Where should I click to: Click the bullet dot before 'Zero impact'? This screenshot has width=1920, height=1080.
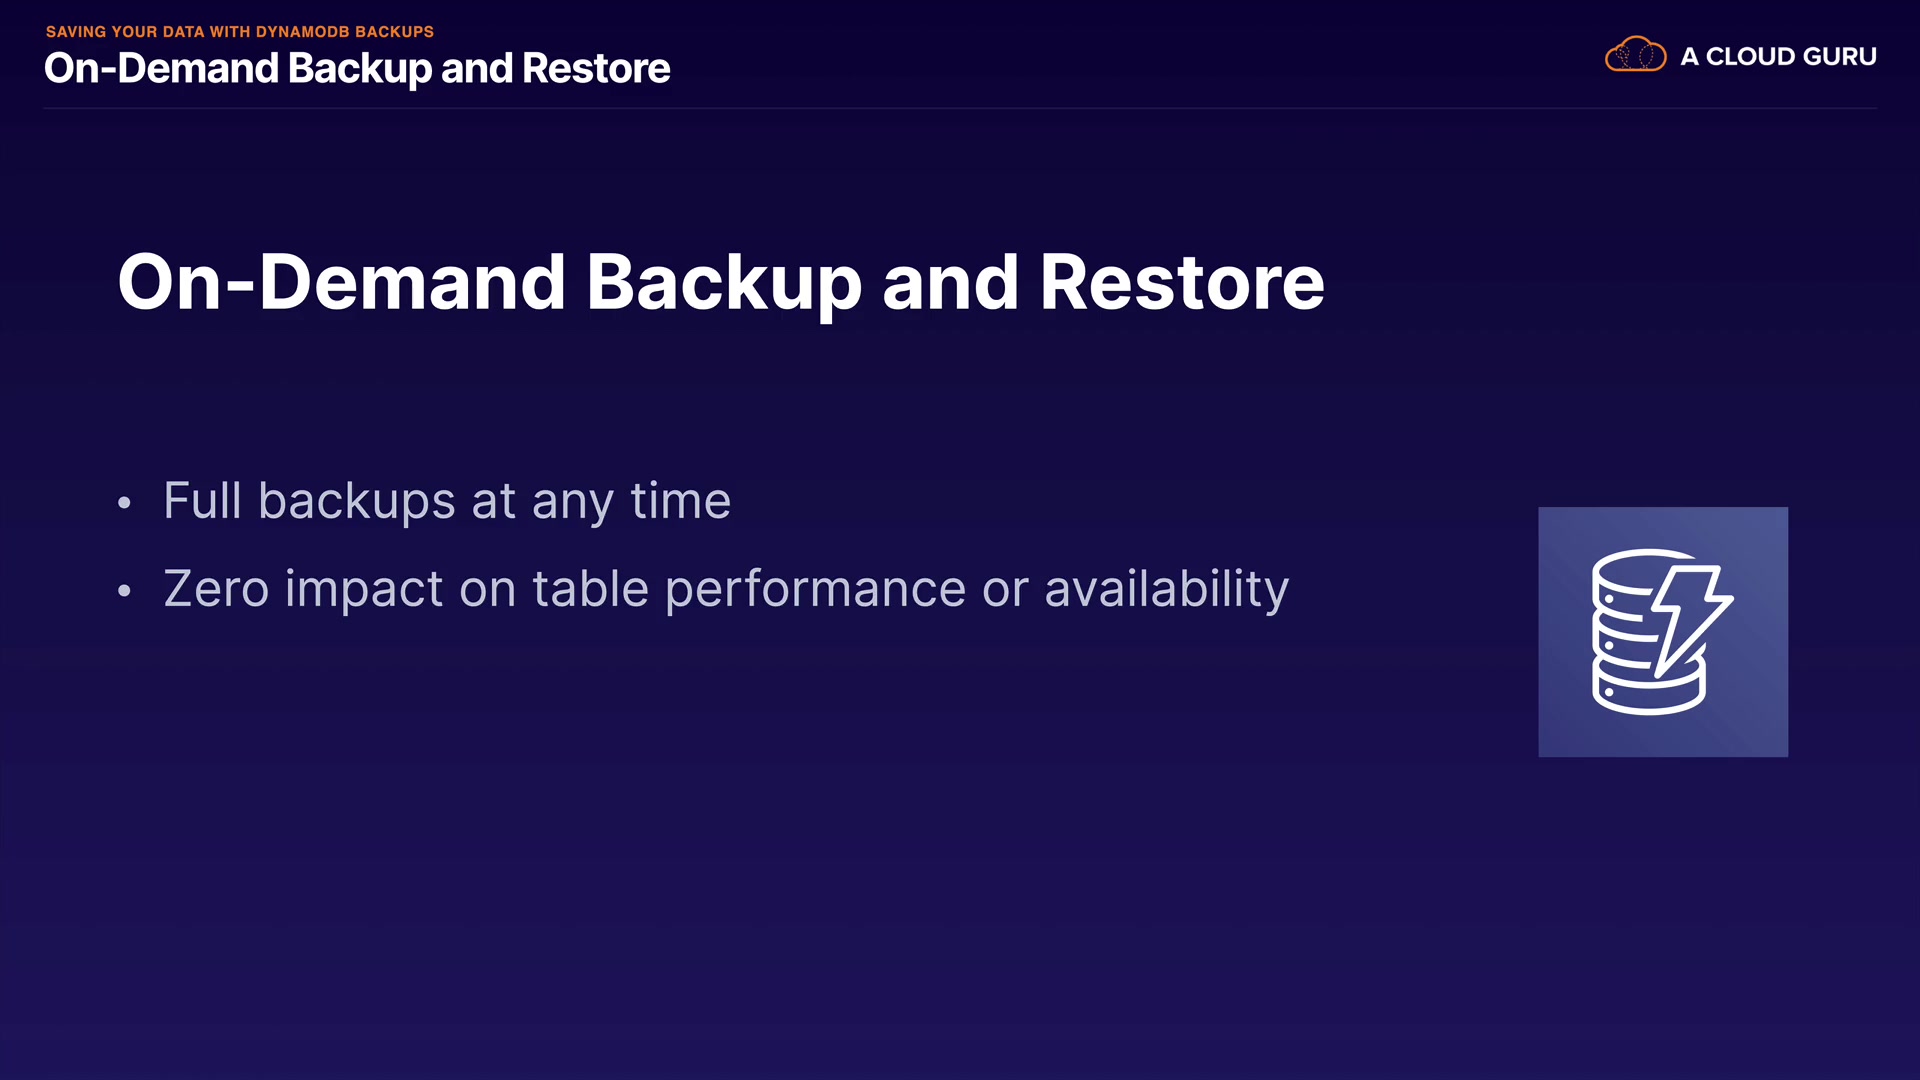124,590
